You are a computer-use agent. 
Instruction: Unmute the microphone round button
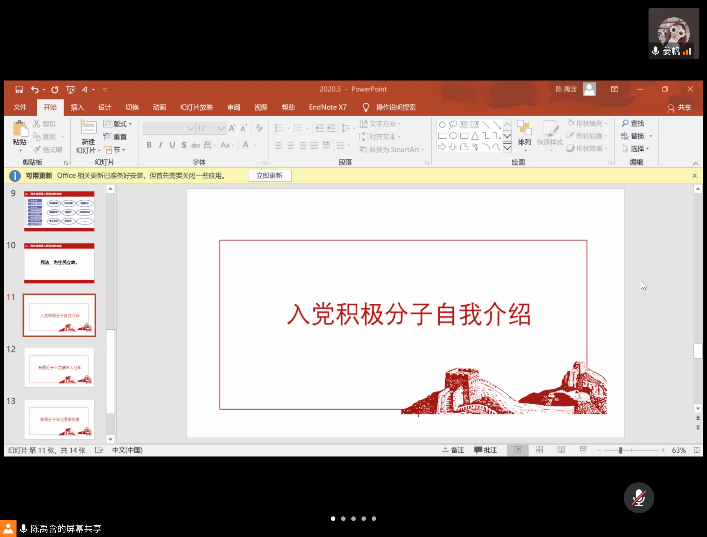point(638,497)
